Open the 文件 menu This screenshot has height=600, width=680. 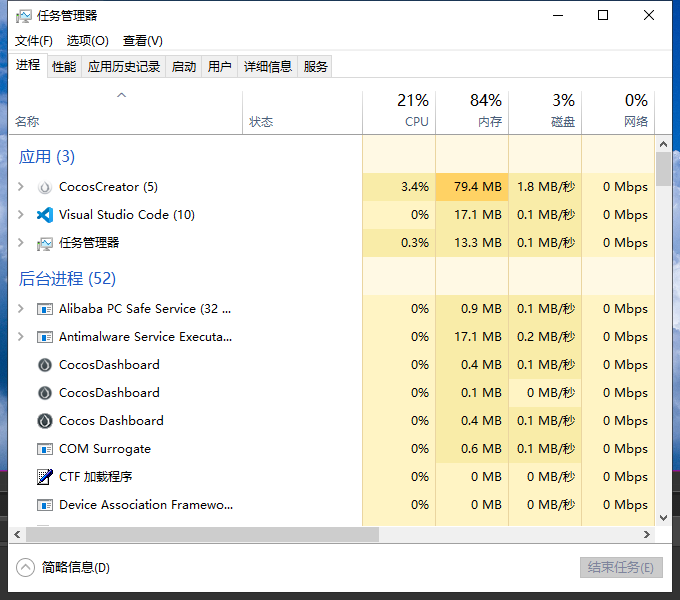pos(34,41)
